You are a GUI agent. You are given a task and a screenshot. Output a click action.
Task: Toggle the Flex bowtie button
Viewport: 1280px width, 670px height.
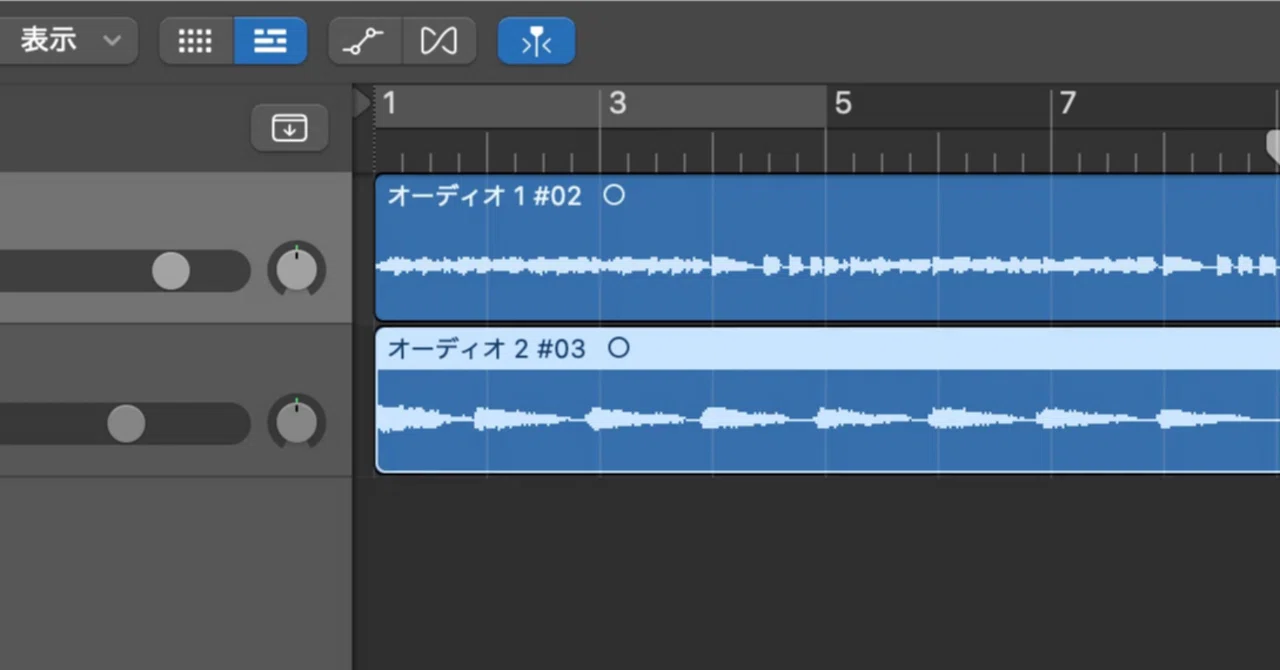point(439,41)
